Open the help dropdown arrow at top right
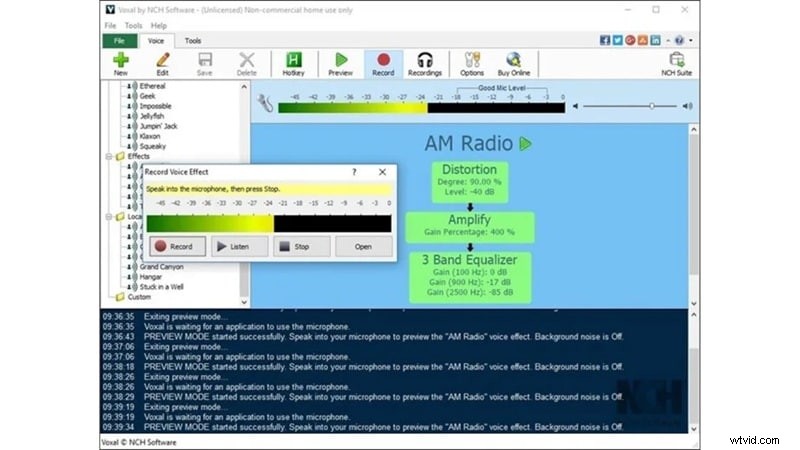 [x=691, y=40]
